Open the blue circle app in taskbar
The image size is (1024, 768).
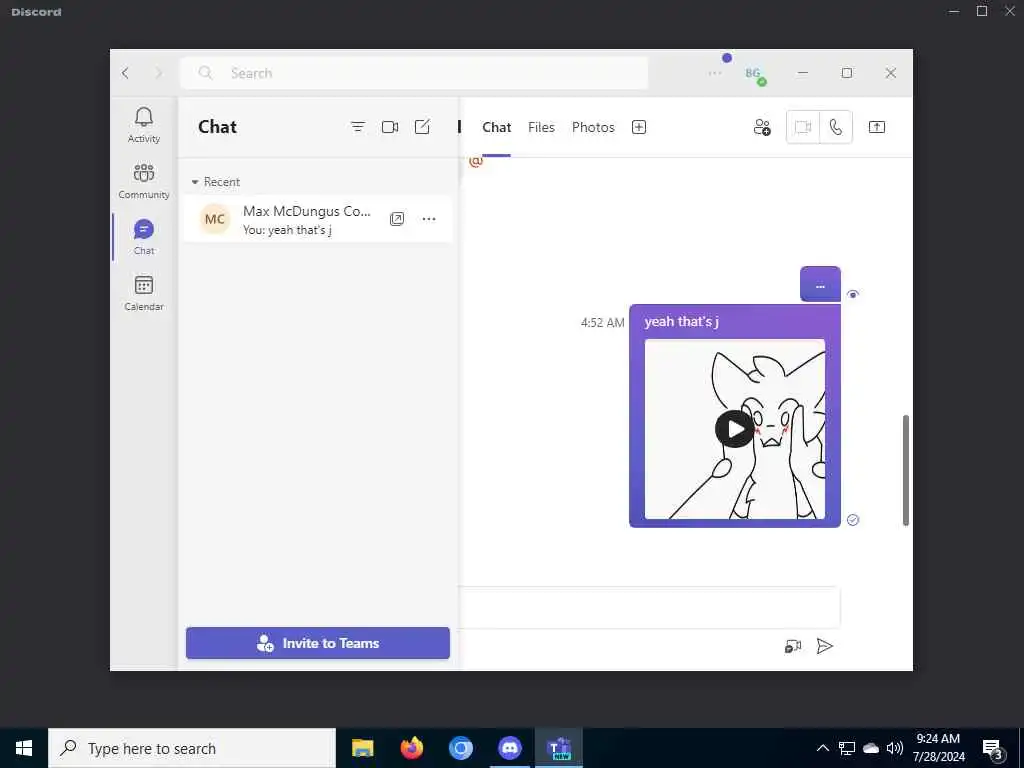tap(460, 748)
